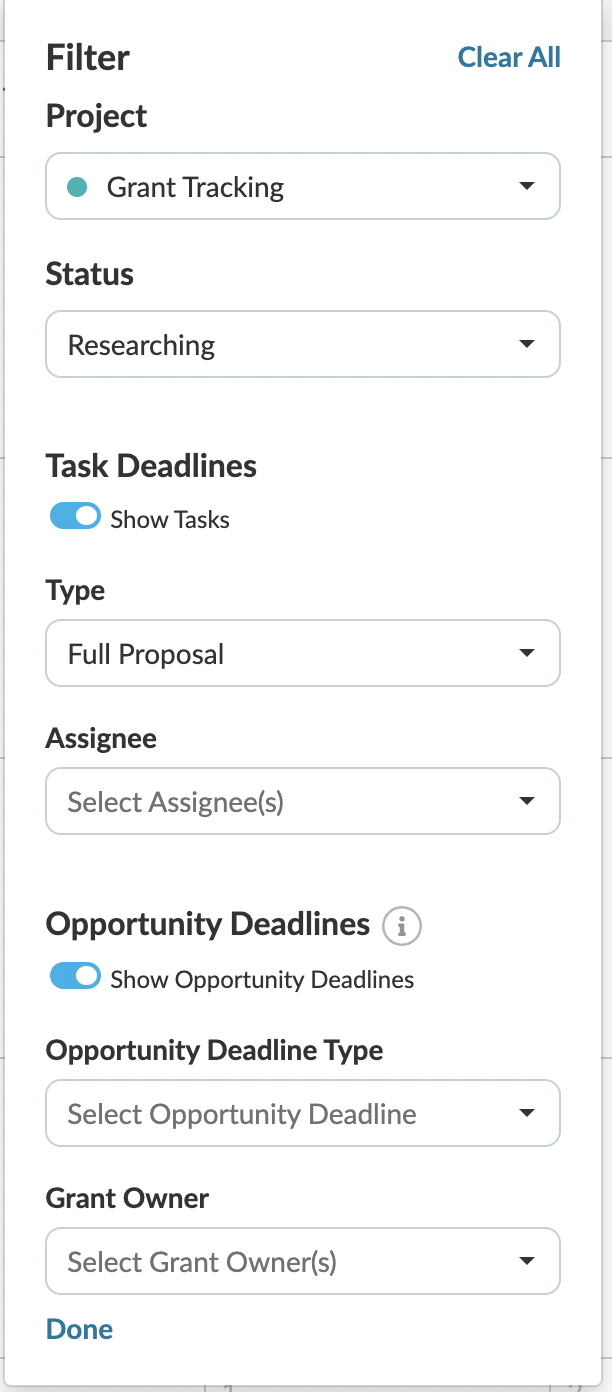The width and height of the screenshot is (612, 1392).
Task: Disable Show Opportunity Deadlines
Action: click(75, 976)
